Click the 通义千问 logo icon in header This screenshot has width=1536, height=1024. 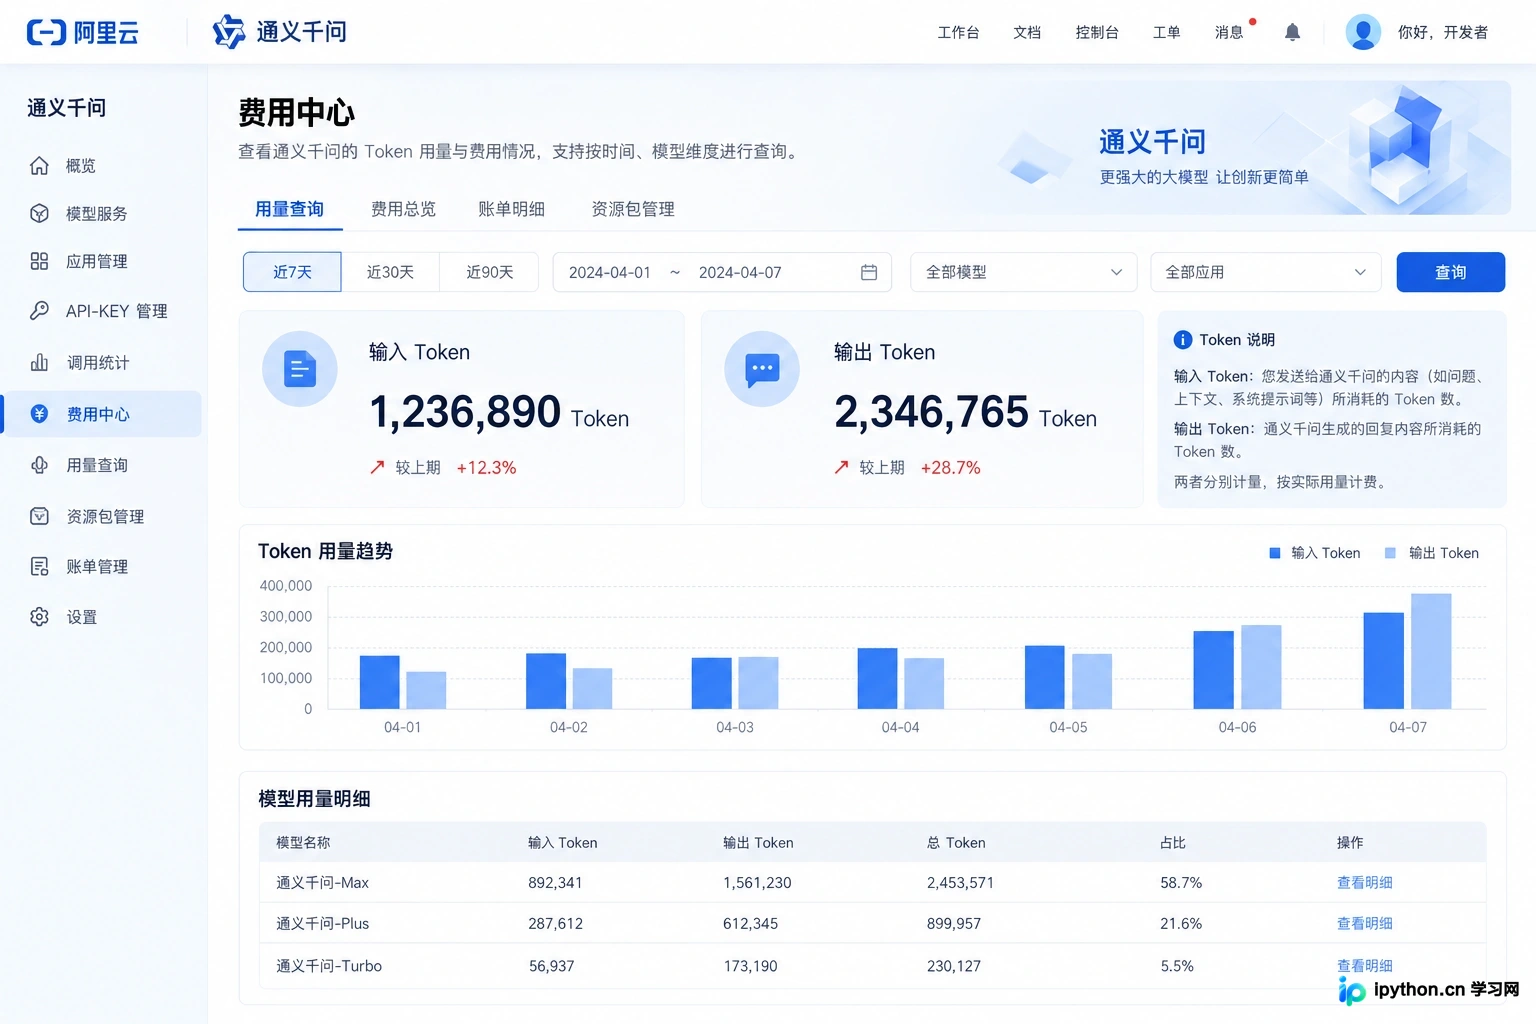[x=228, y=32]
